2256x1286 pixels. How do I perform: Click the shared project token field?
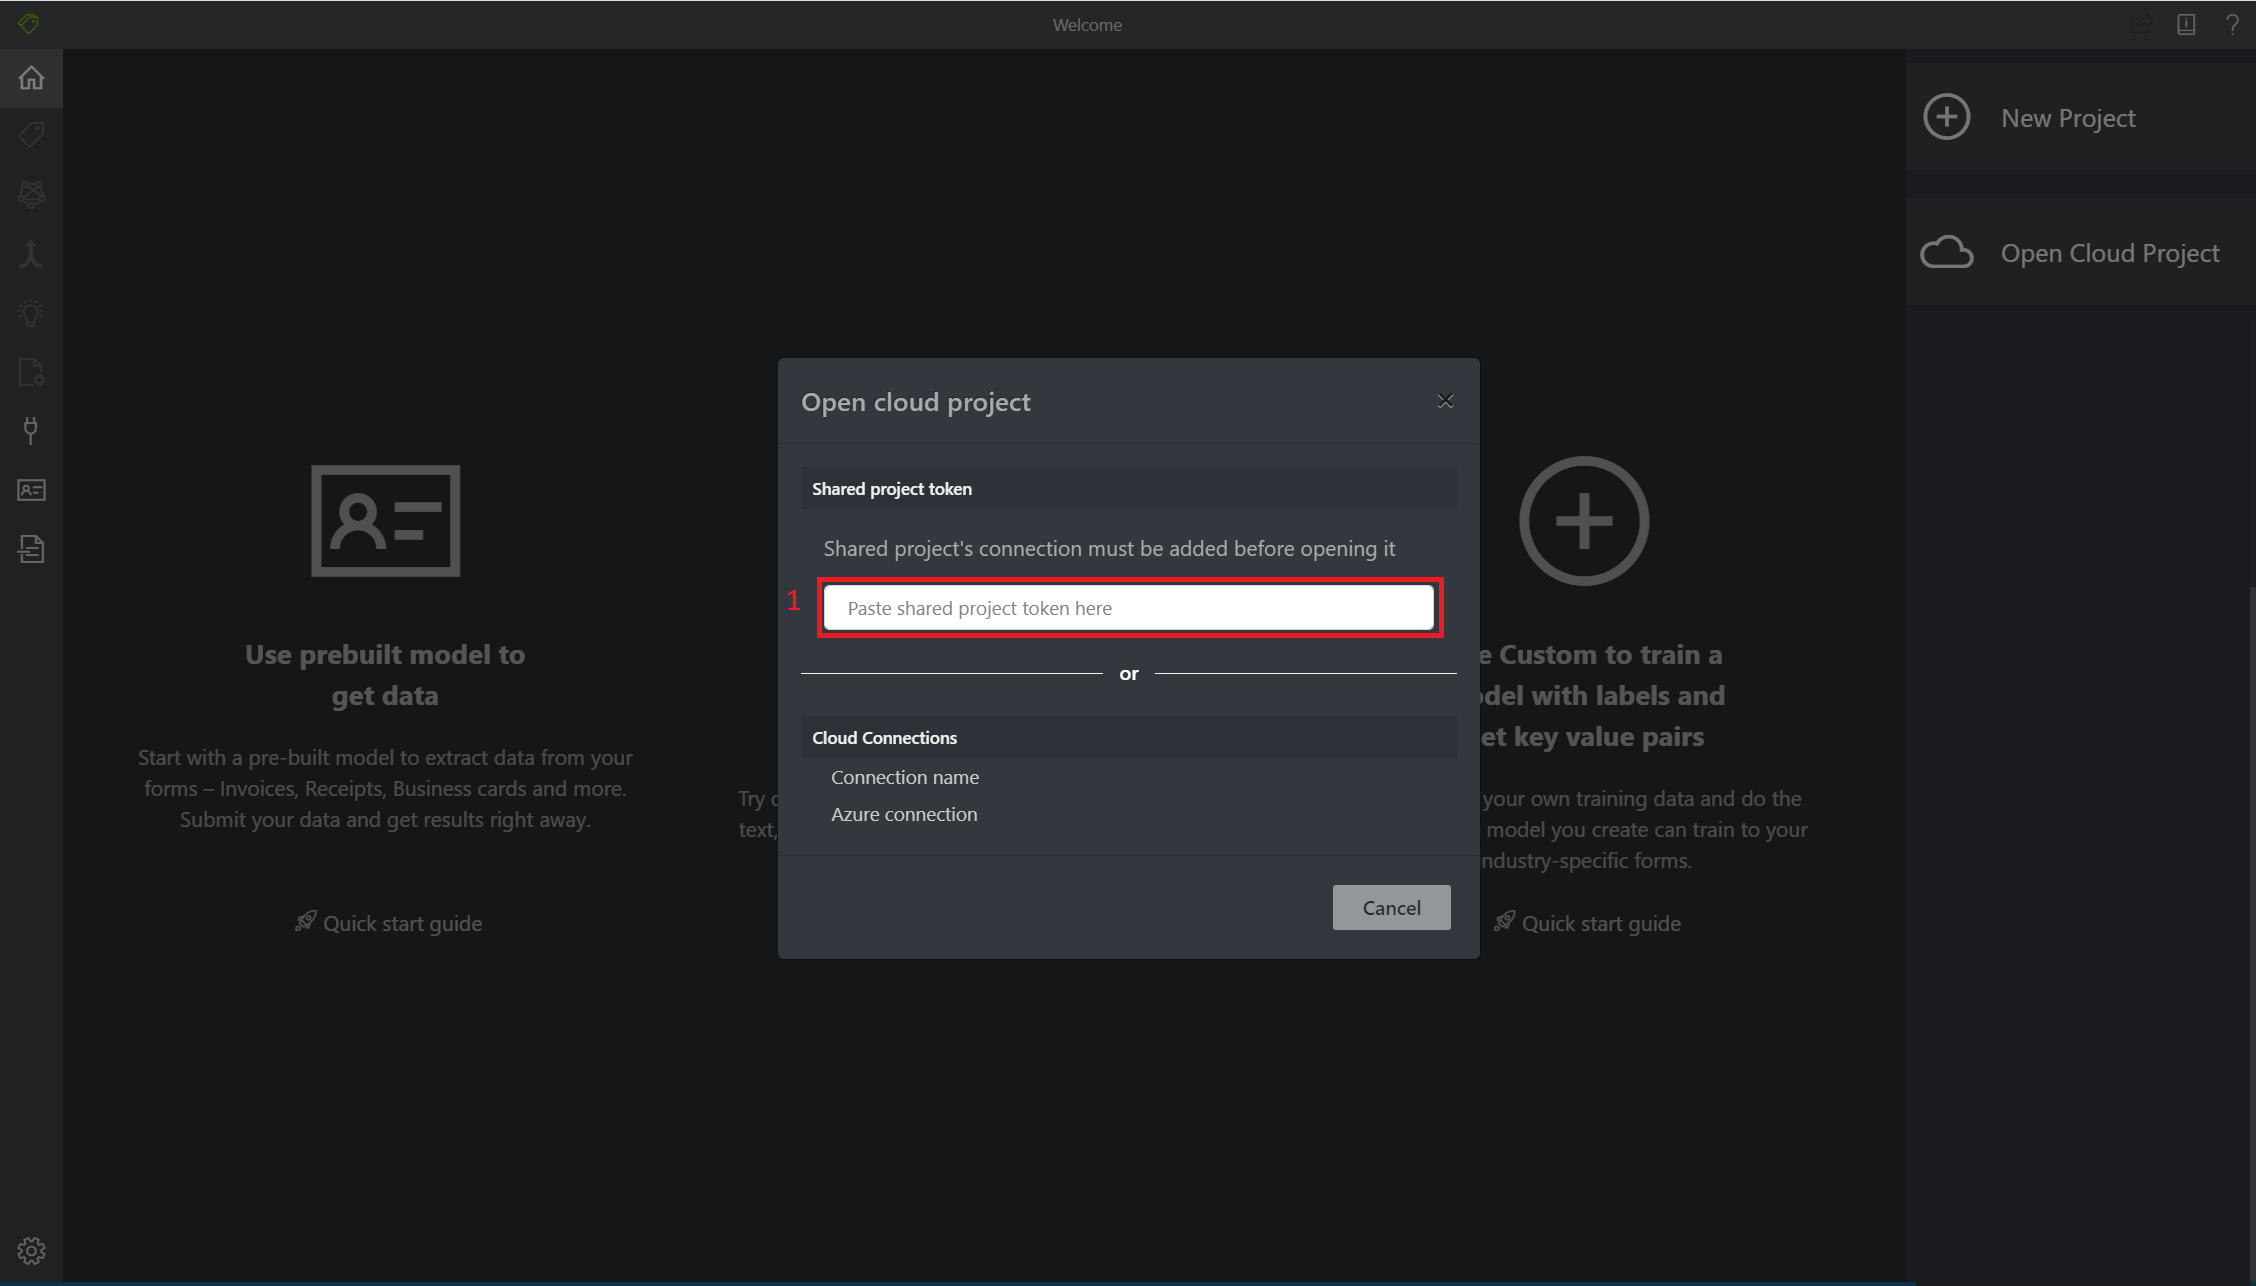[x=1128, y=608]
